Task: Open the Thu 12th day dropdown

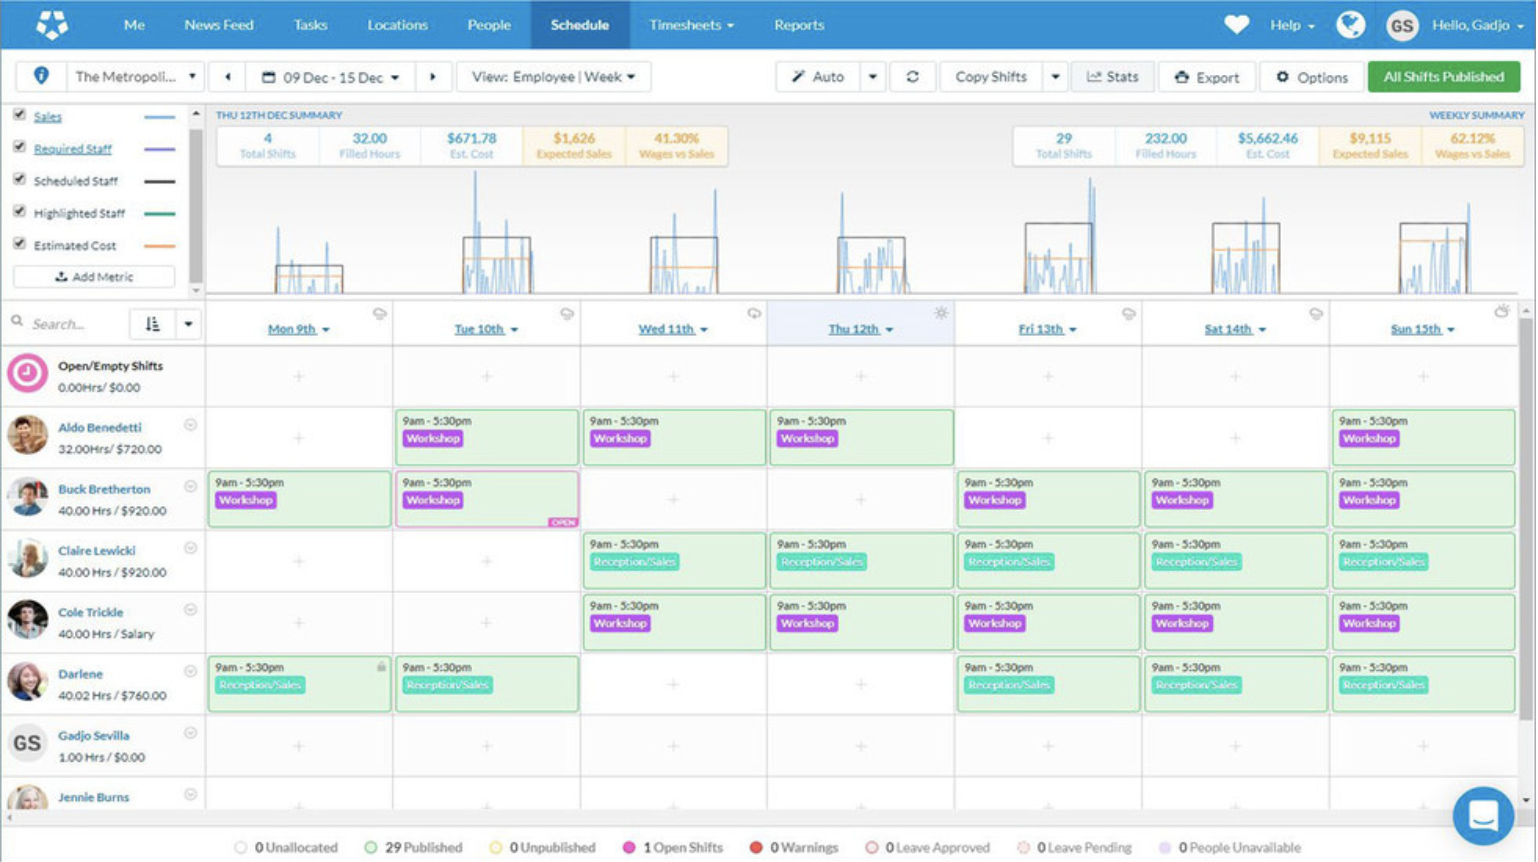Action: click(861, 329)
